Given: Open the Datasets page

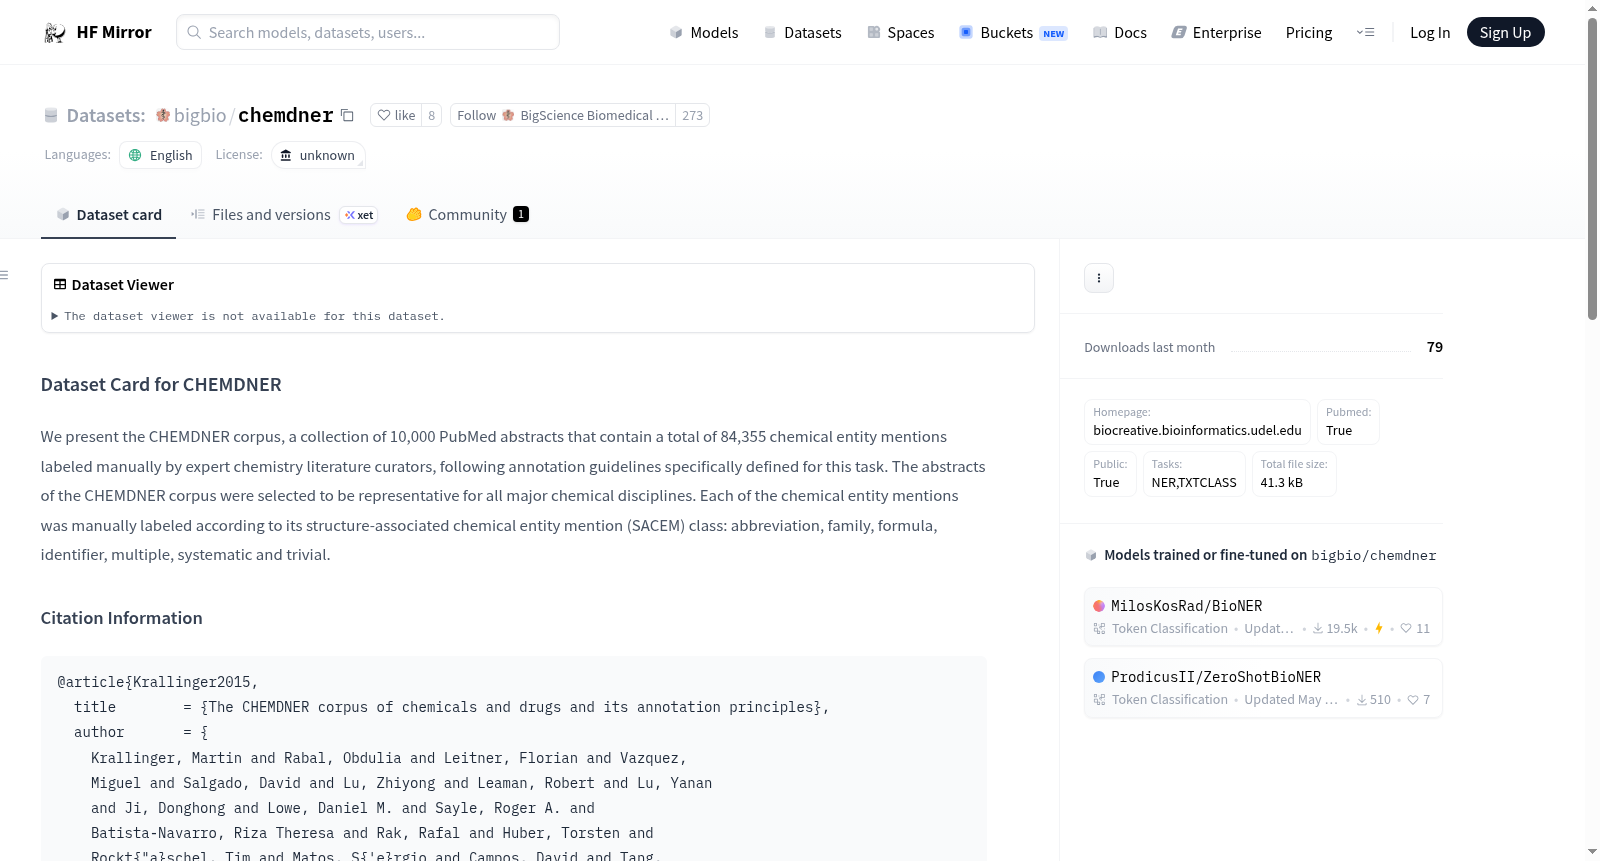Looking at the screenshot, I should [x=802, y=33].
